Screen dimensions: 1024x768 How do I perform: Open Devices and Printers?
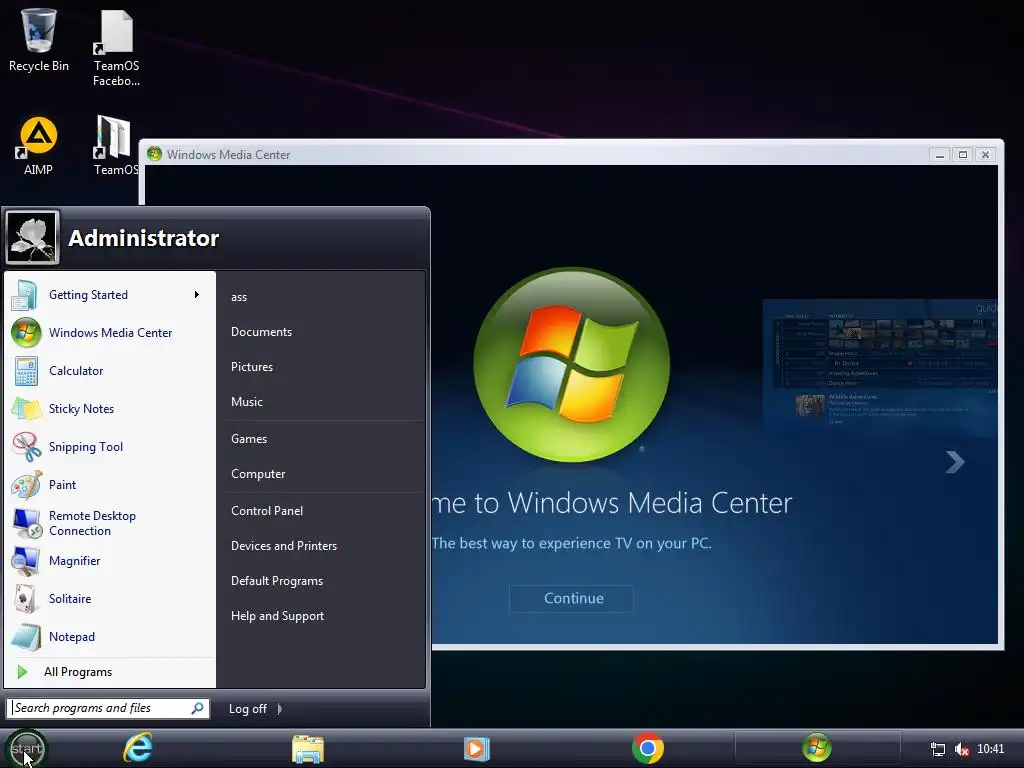pyautogui.click(x=284, y=546)
